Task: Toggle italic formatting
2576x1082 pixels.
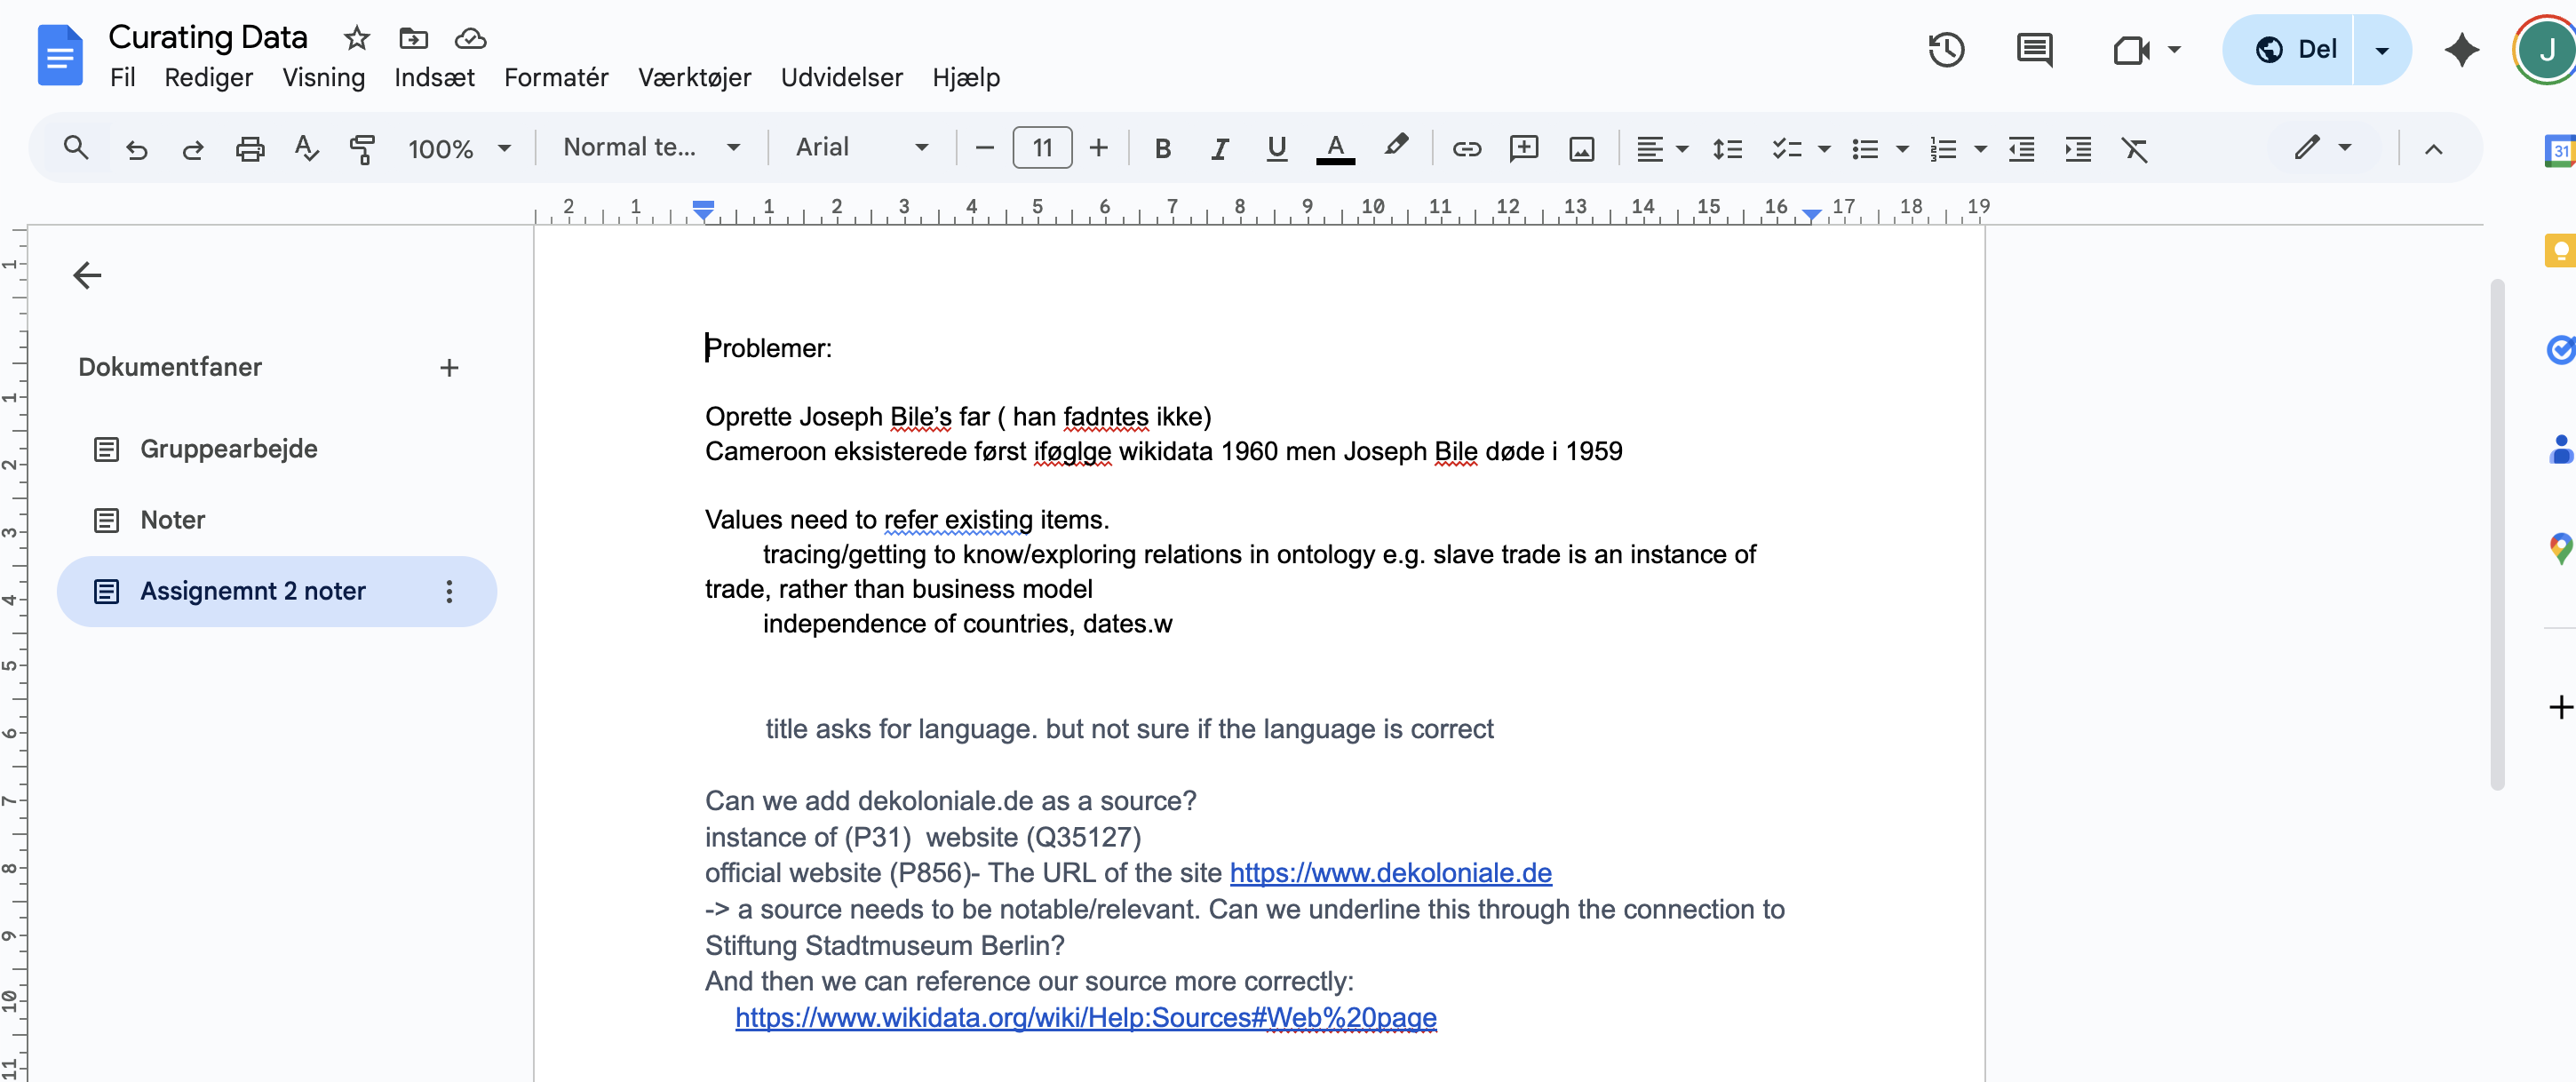Action: pyautogui.click(x=1219, y=148)
